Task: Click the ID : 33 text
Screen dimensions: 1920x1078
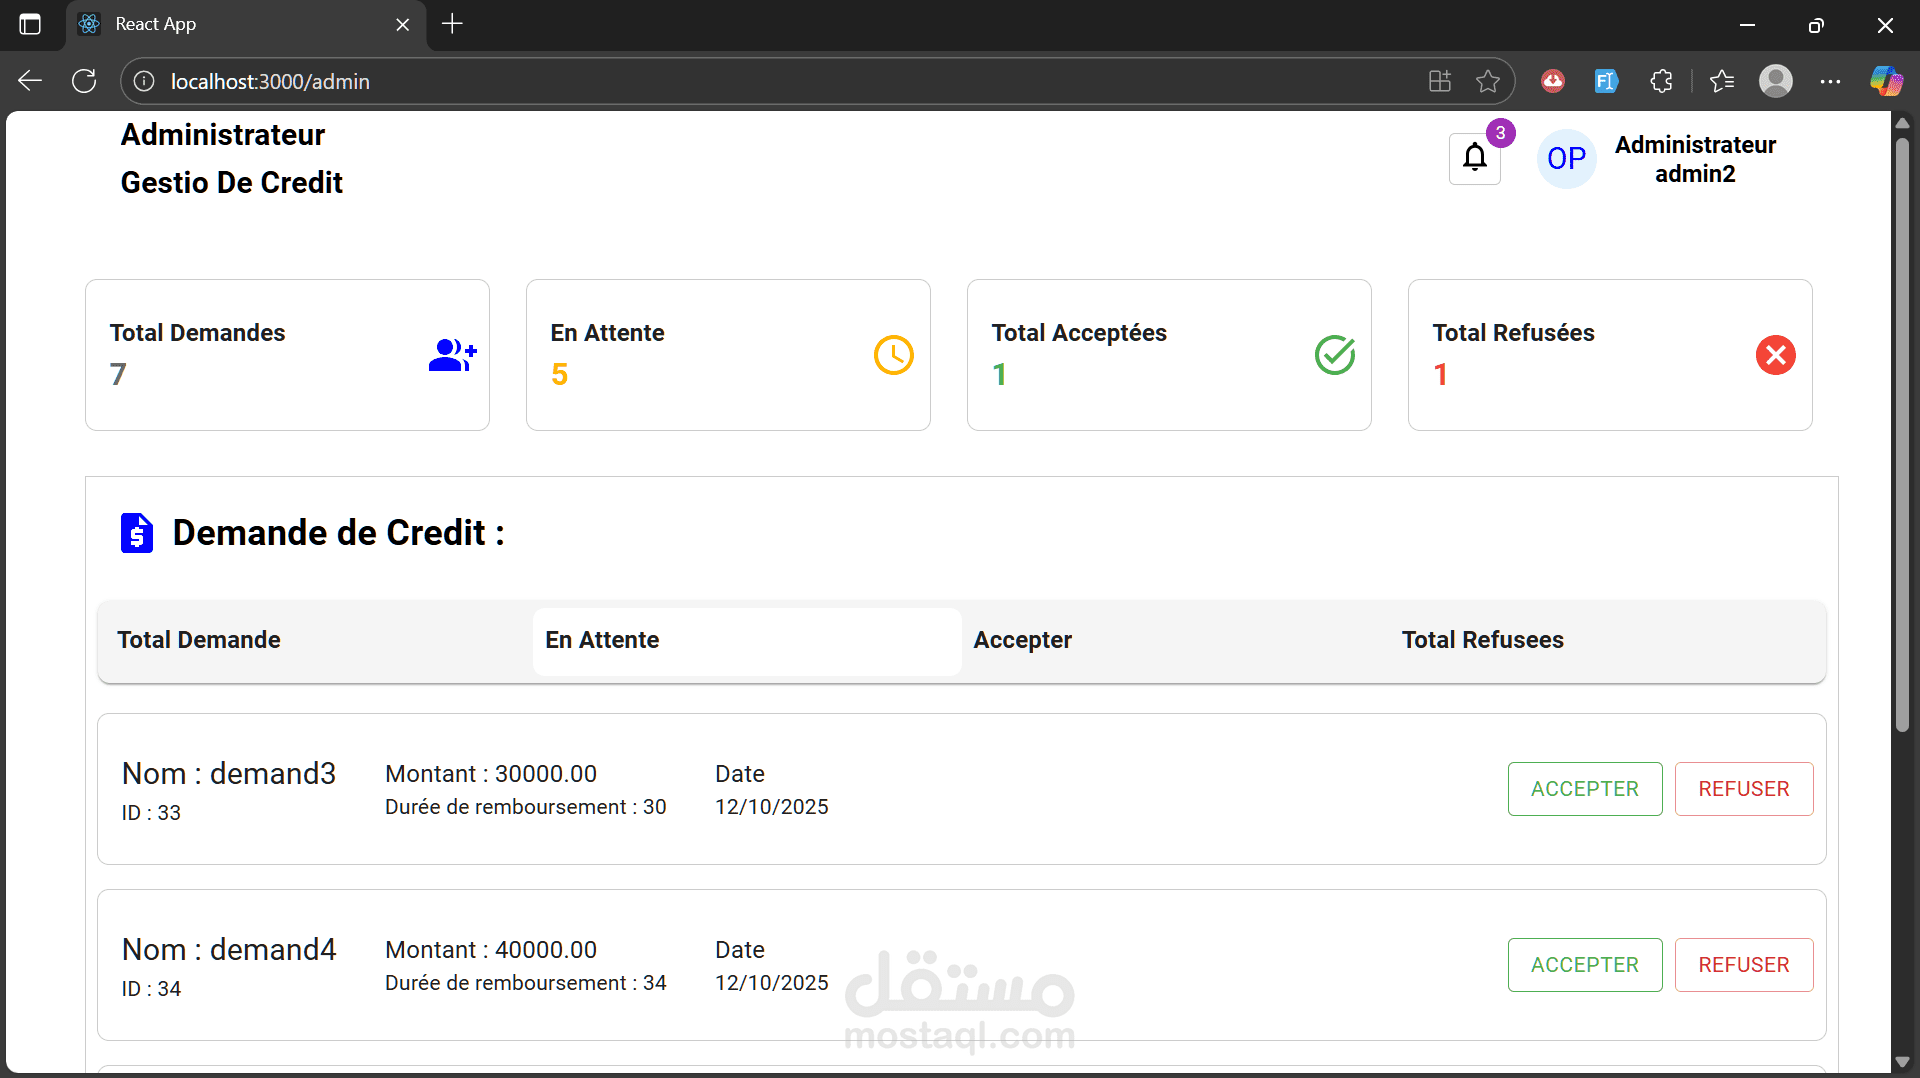Action: (151, 813)
